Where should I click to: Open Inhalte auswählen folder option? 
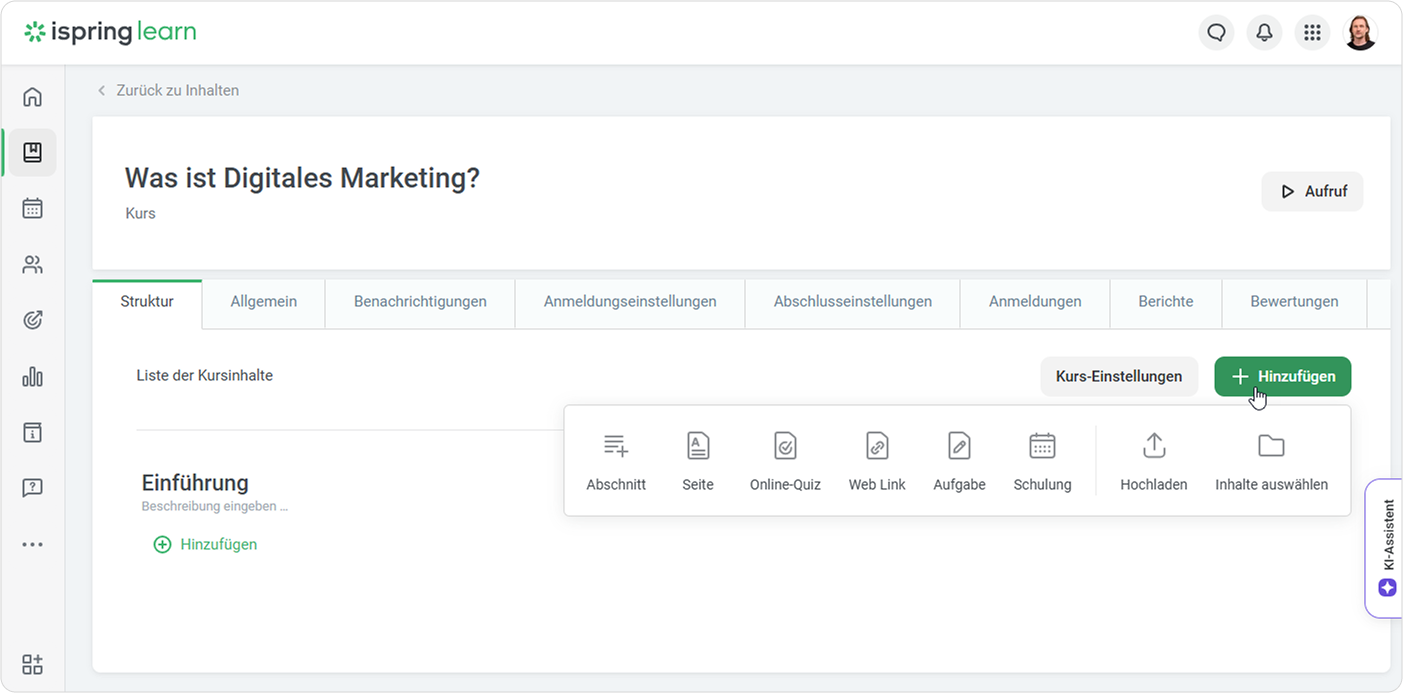[1271, 446]
